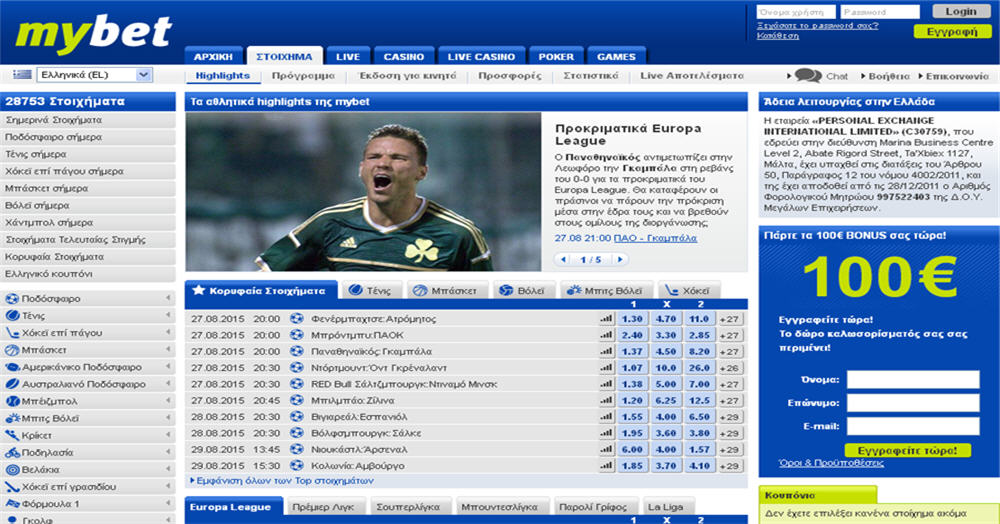Screen dimensions: 1000x524
Task: Click the cricket icon beside Κρίκετ
Action: point(12,435)
